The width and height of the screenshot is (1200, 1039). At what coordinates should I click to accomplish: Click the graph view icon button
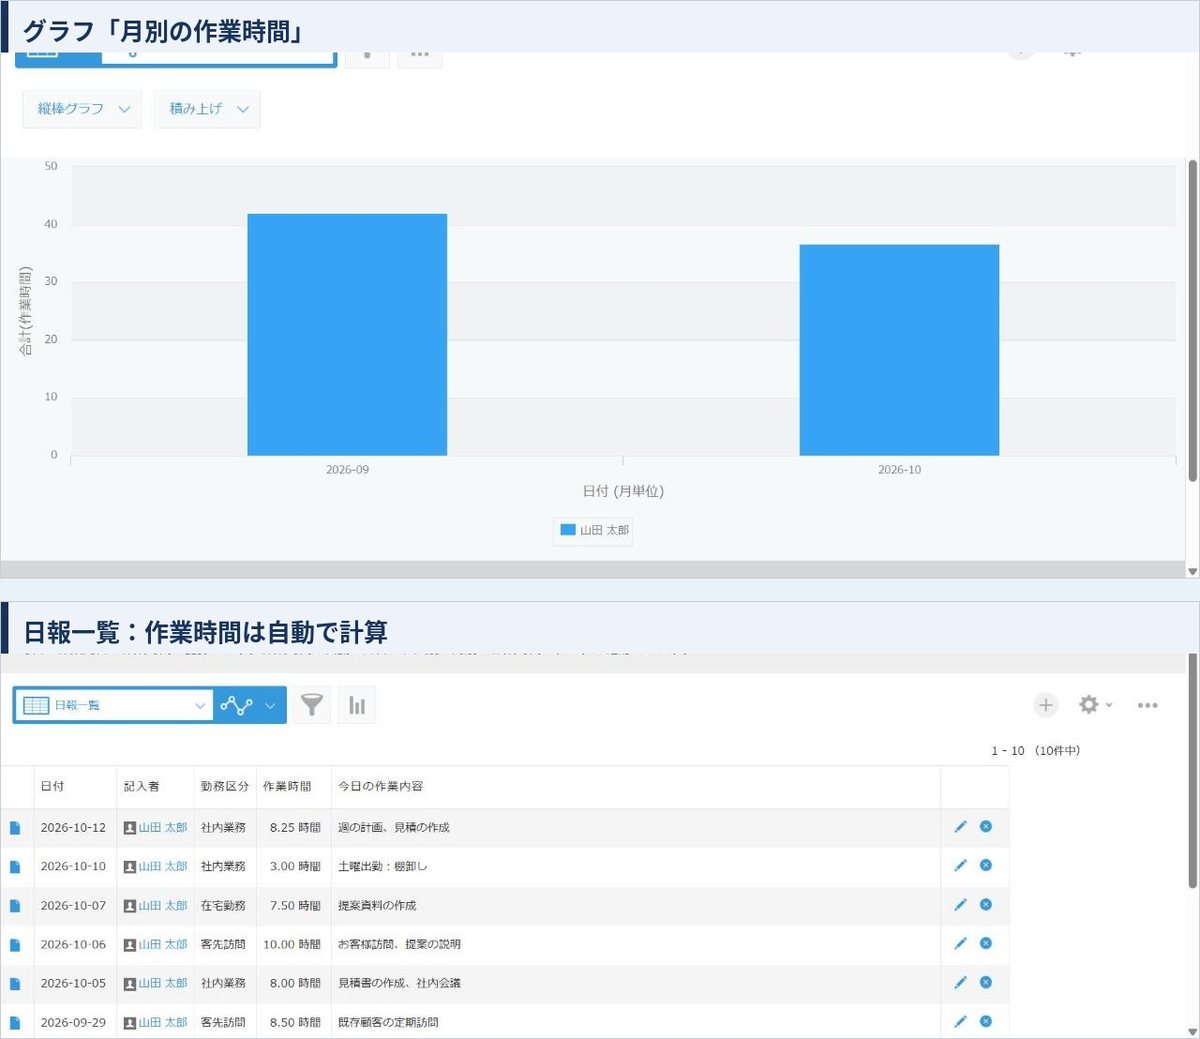237,705
